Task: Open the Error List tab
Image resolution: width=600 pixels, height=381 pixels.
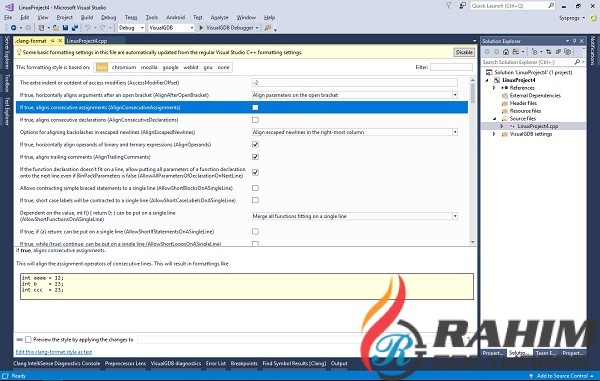Action: [x=215, y=363]
